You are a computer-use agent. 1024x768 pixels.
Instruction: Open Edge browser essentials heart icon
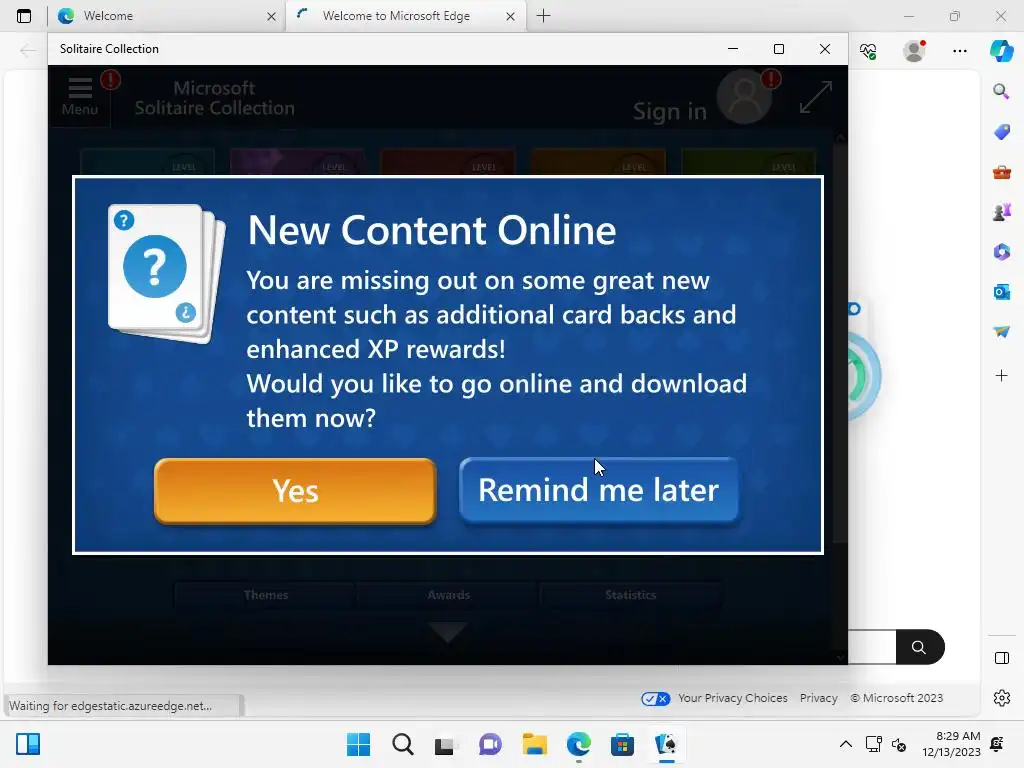(x=868, y=51)
